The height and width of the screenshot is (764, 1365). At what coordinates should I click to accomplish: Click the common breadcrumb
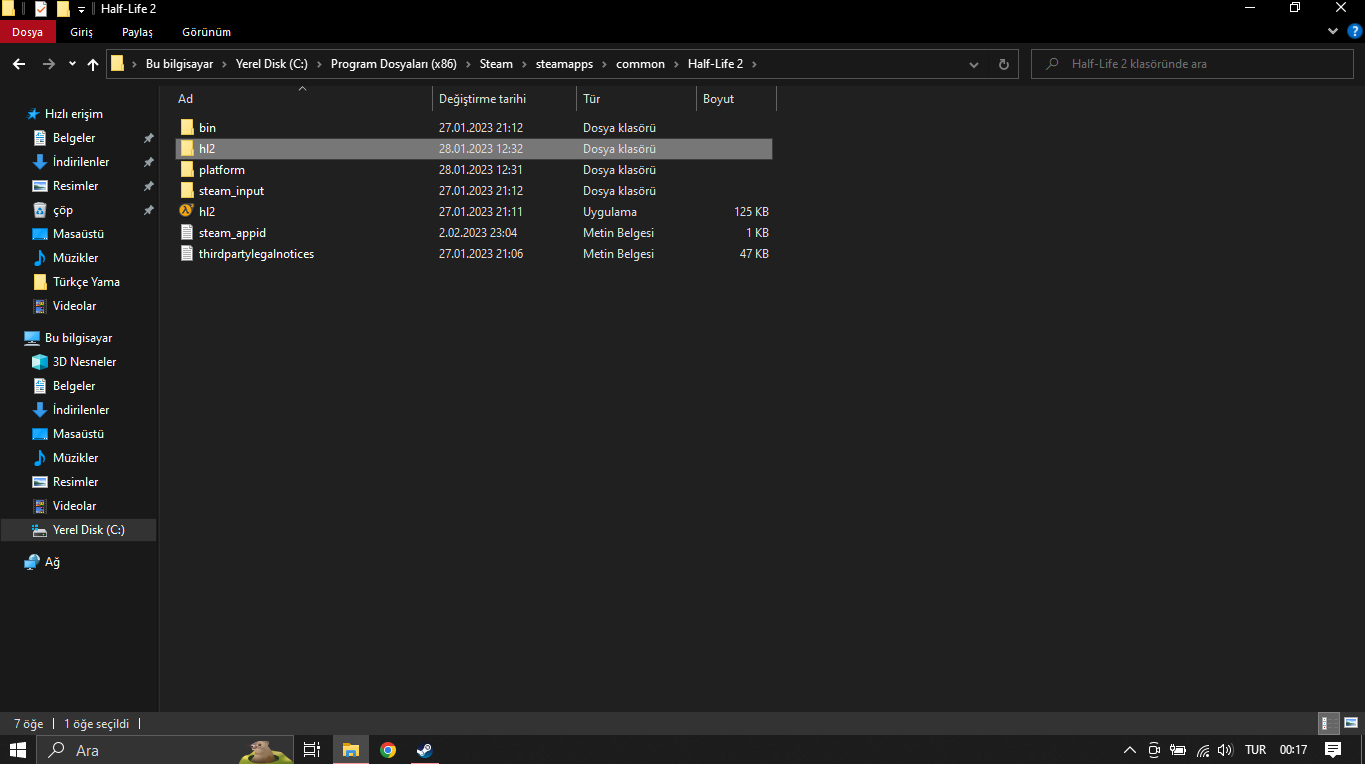point(640,64)
